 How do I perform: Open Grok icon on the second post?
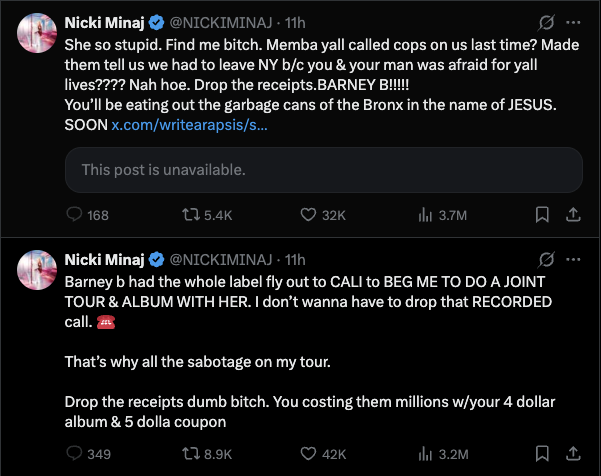(x=546, y=260)
